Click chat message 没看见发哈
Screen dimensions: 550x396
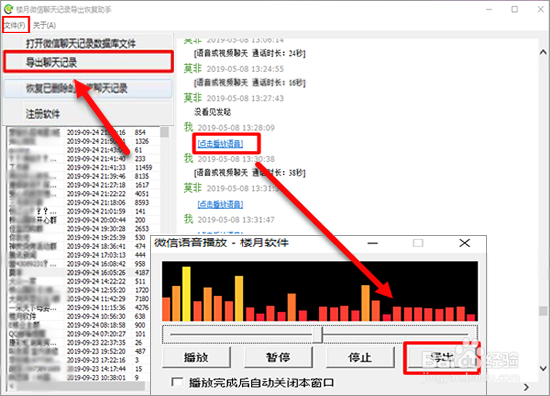[x=213, y=112]
